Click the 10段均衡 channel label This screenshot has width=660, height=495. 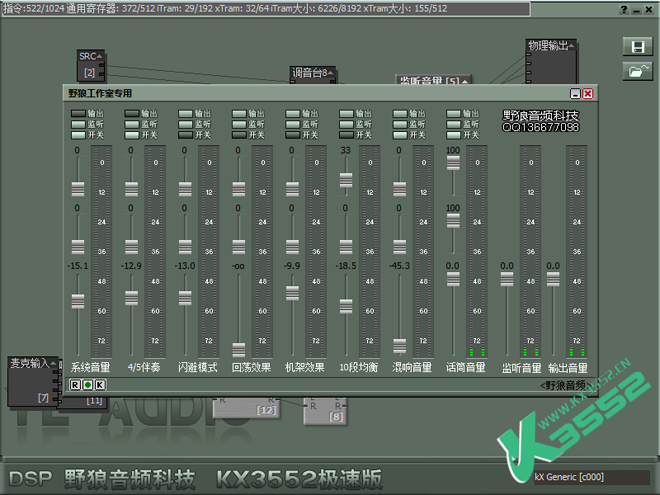(359, 367)
